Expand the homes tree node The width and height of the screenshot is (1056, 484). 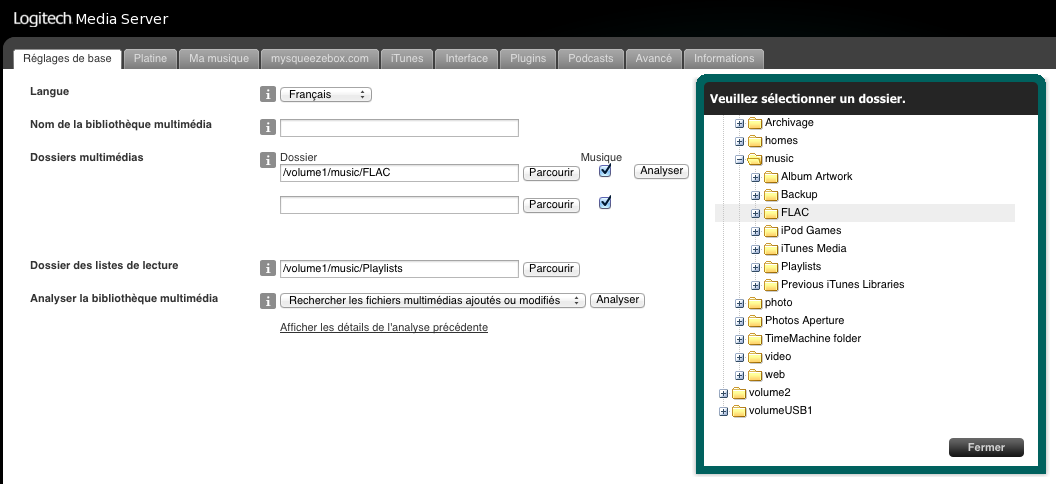pos(739,141)
